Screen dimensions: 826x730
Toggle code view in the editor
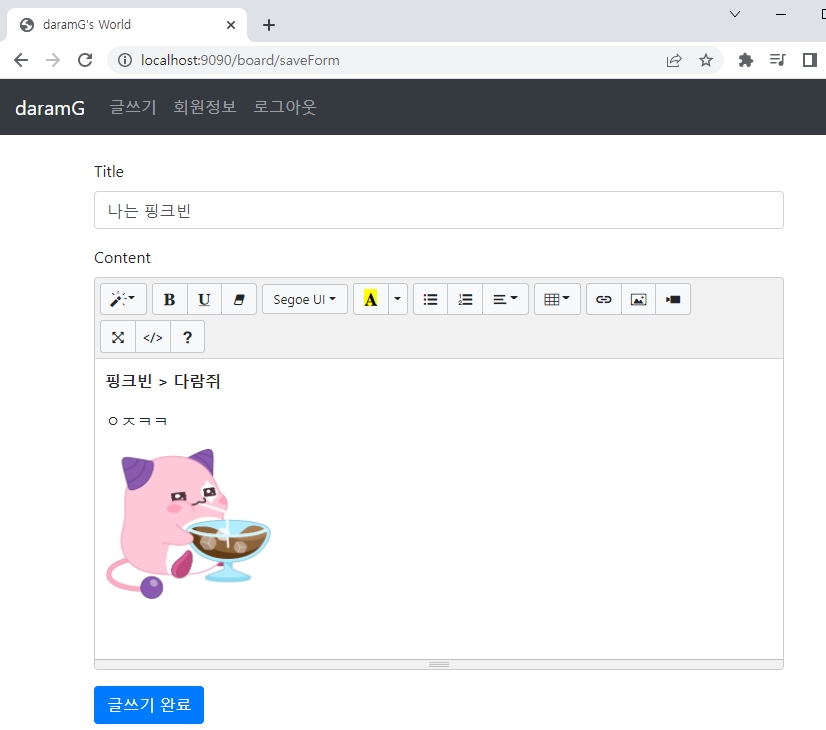(153, 337)
